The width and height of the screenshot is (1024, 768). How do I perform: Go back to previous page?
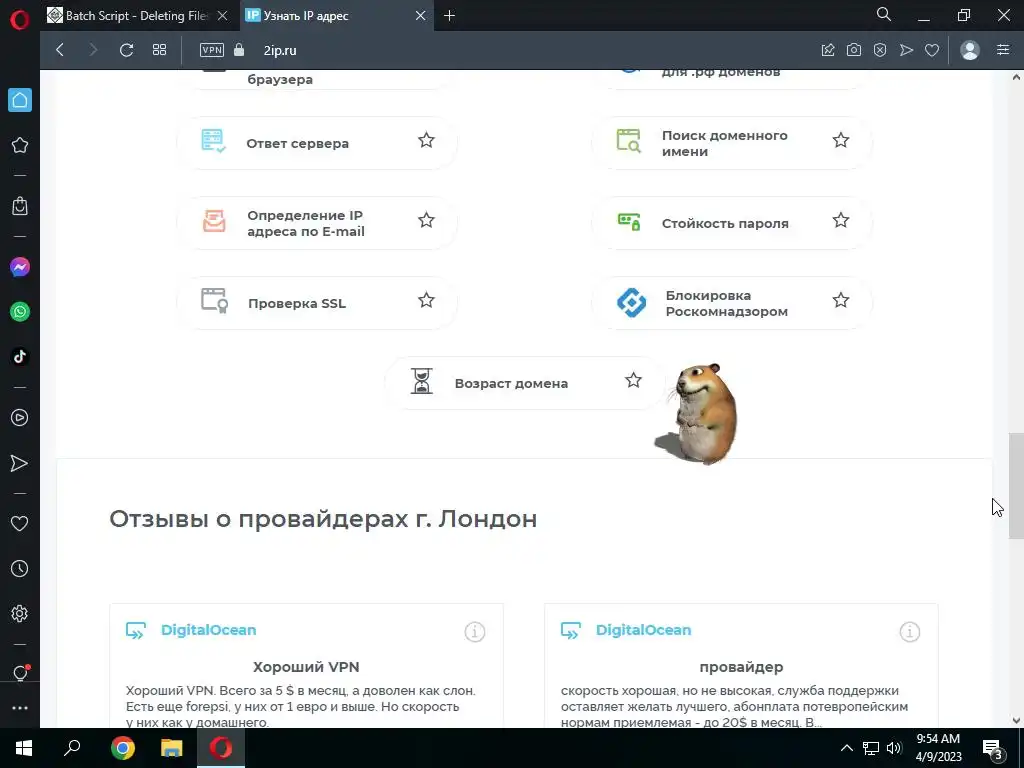(x=60, y=50)
